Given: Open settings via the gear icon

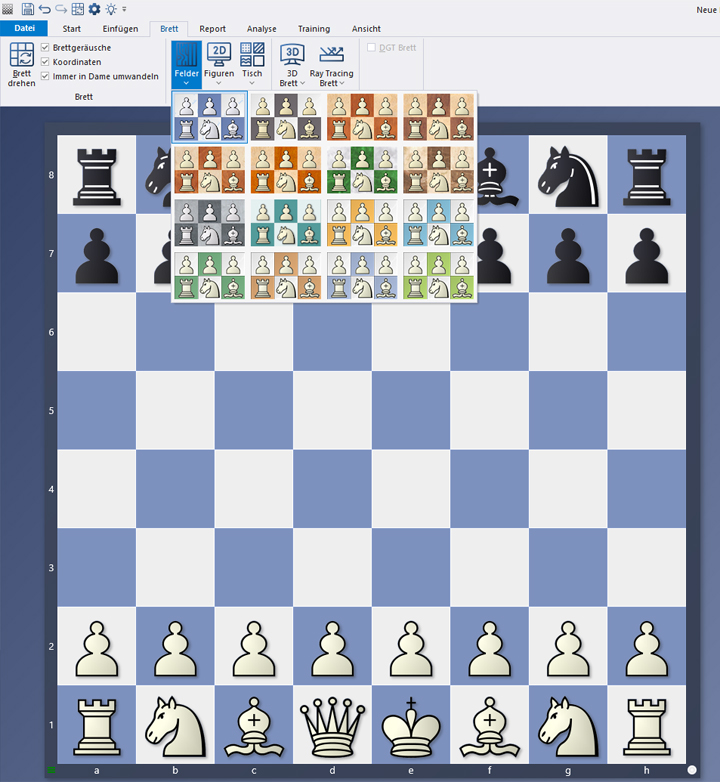Looking at the screenshot, I should pos(94,9).
